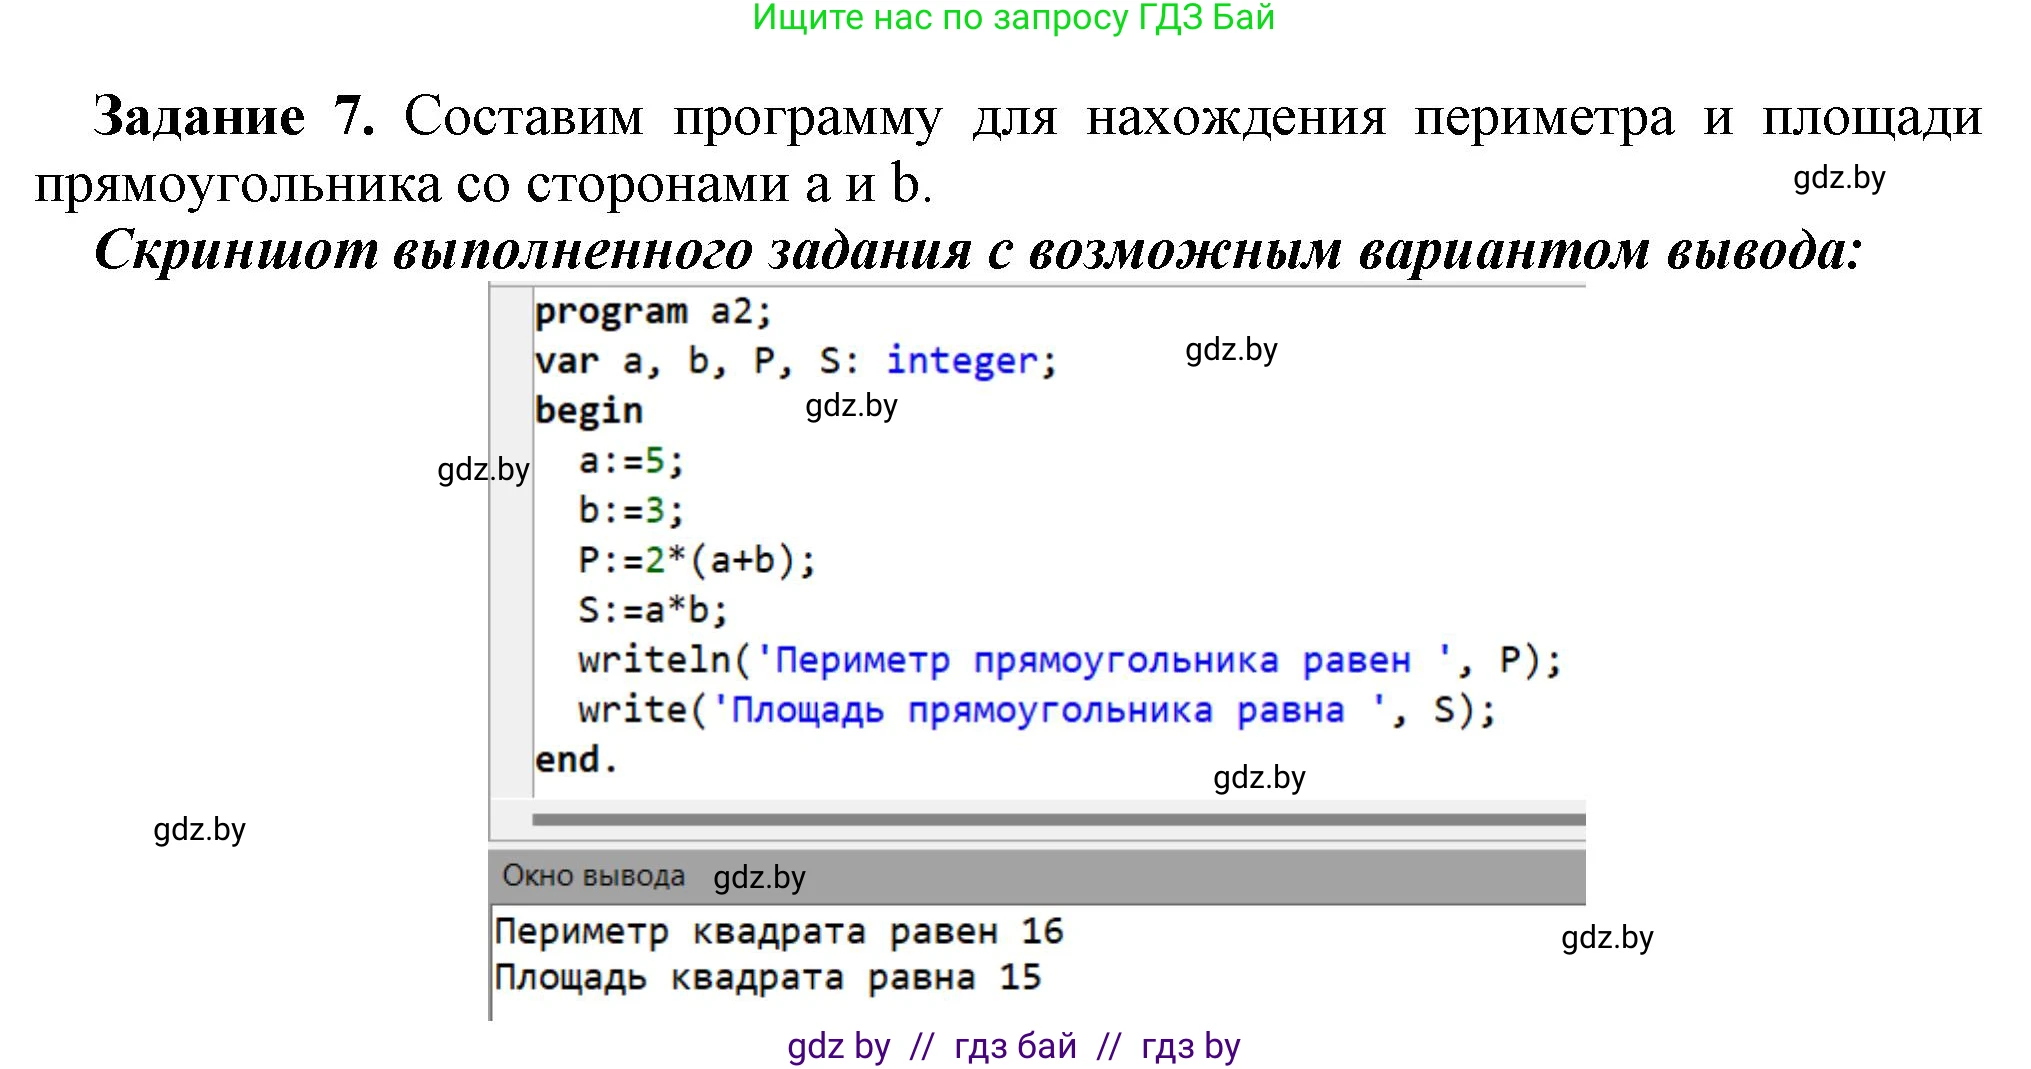Click output line "Площадь квадрата равна 15"
Screen dimensions: 2031x1069
(768, 977)
